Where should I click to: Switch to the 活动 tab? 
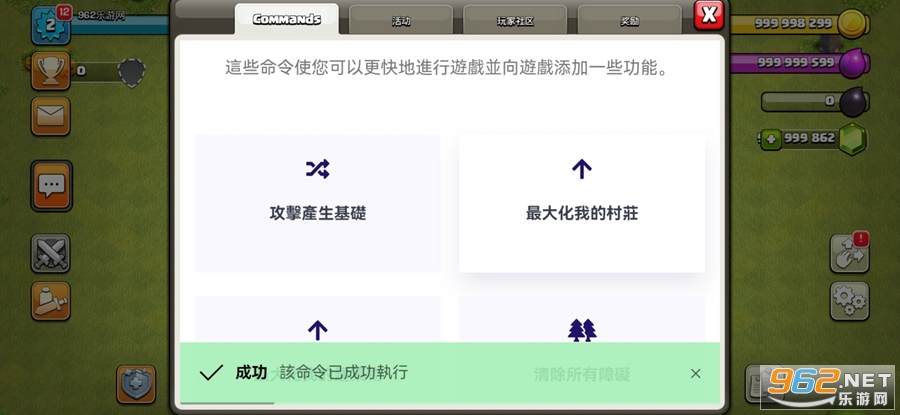401,21
